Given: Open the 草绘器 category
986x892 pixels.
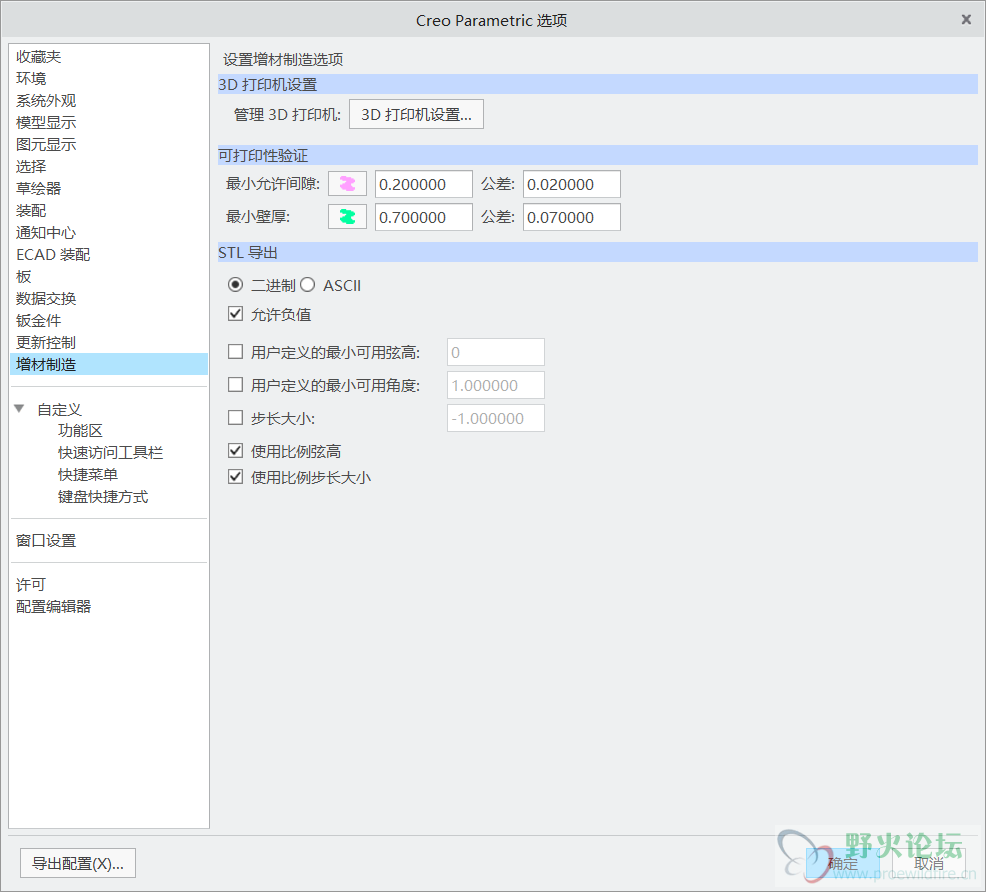Looking at the screenshot, I should click(109, 189).
